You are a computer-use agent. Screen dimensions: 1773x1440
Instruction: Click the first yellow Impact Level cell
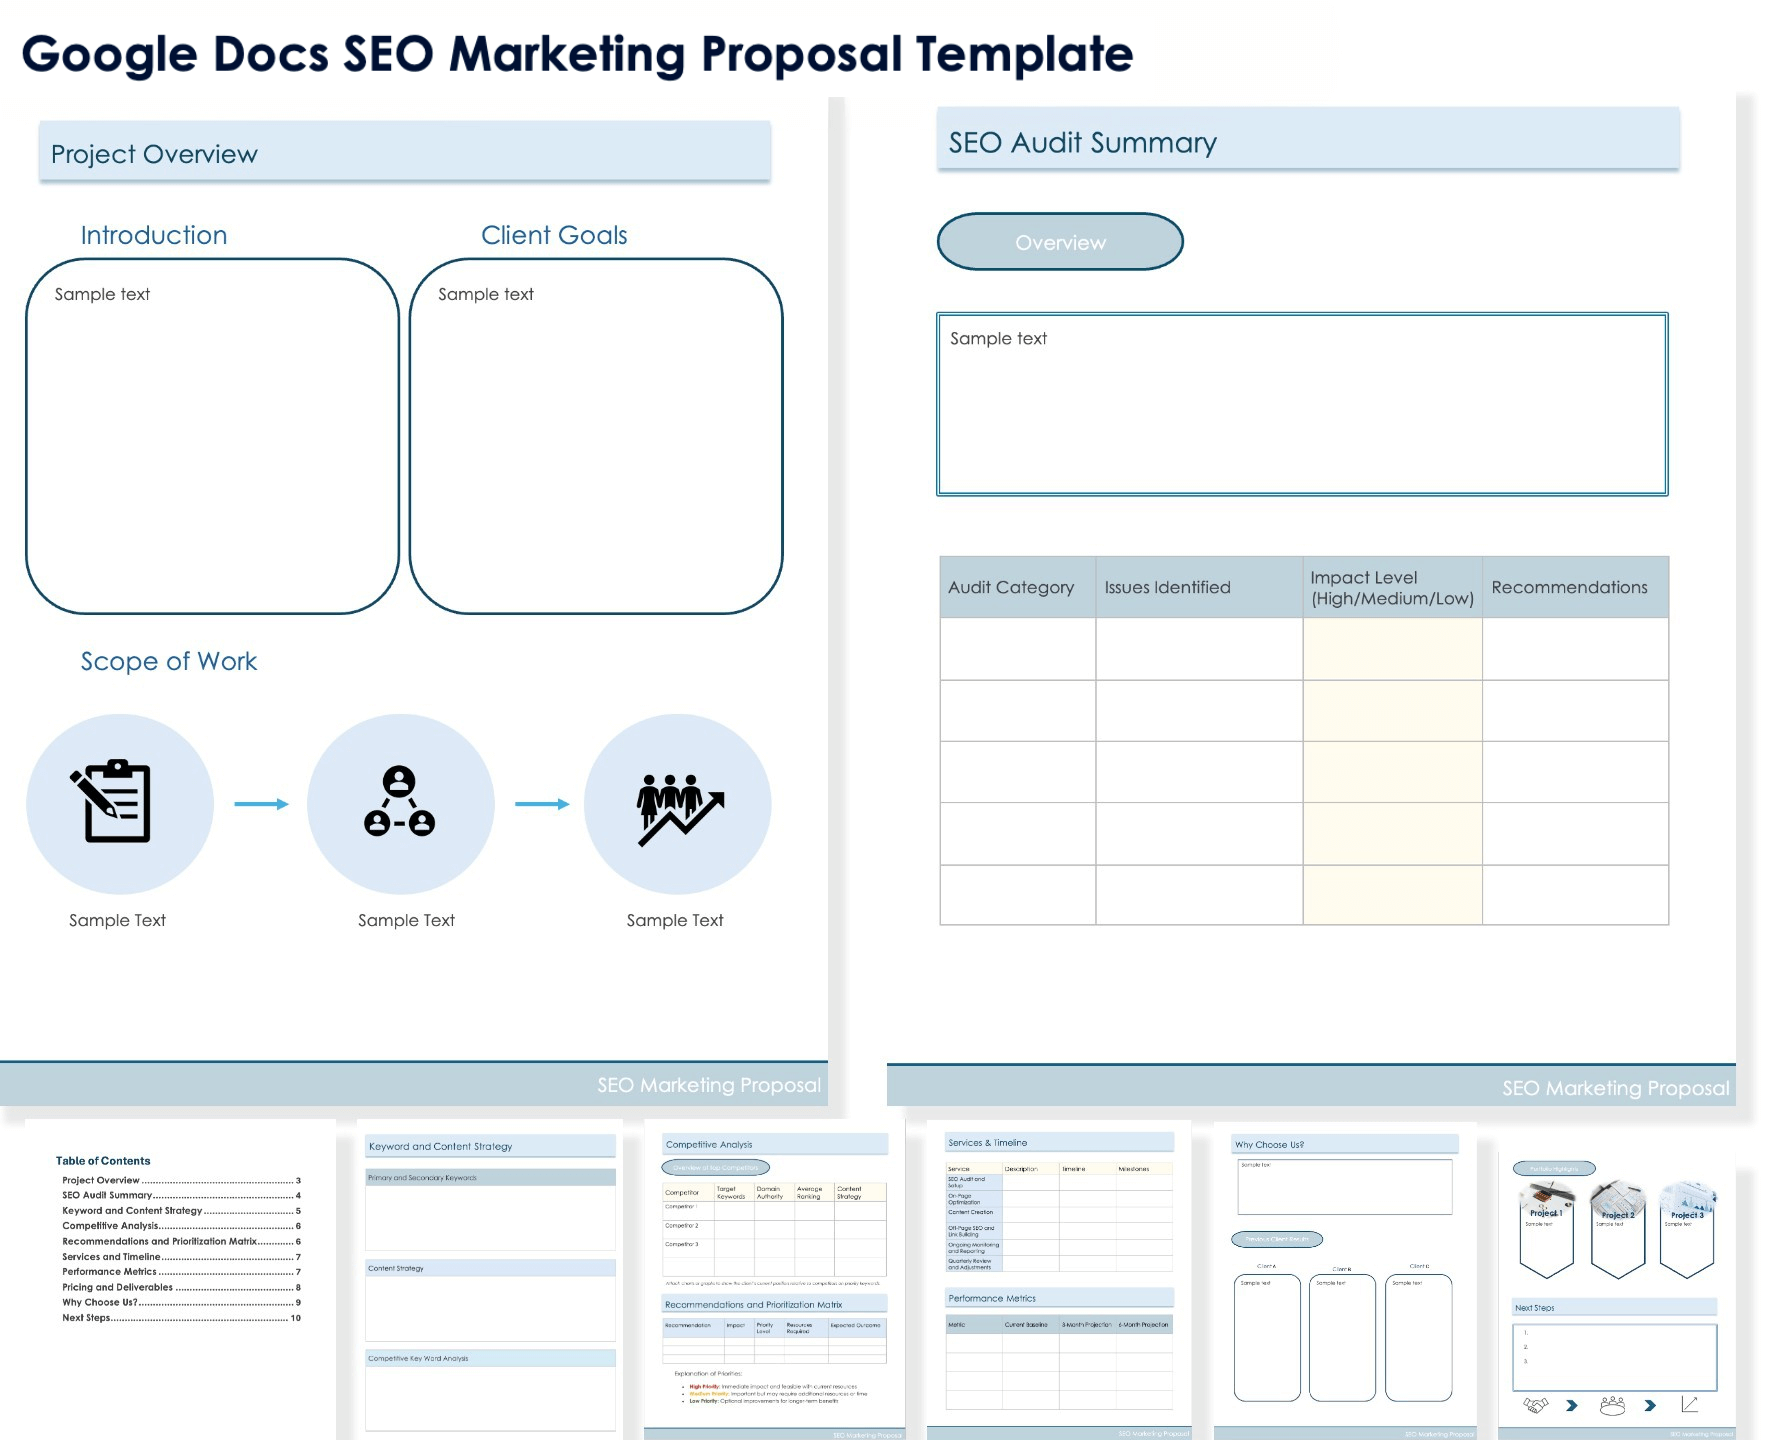[x=1392, y=649]
